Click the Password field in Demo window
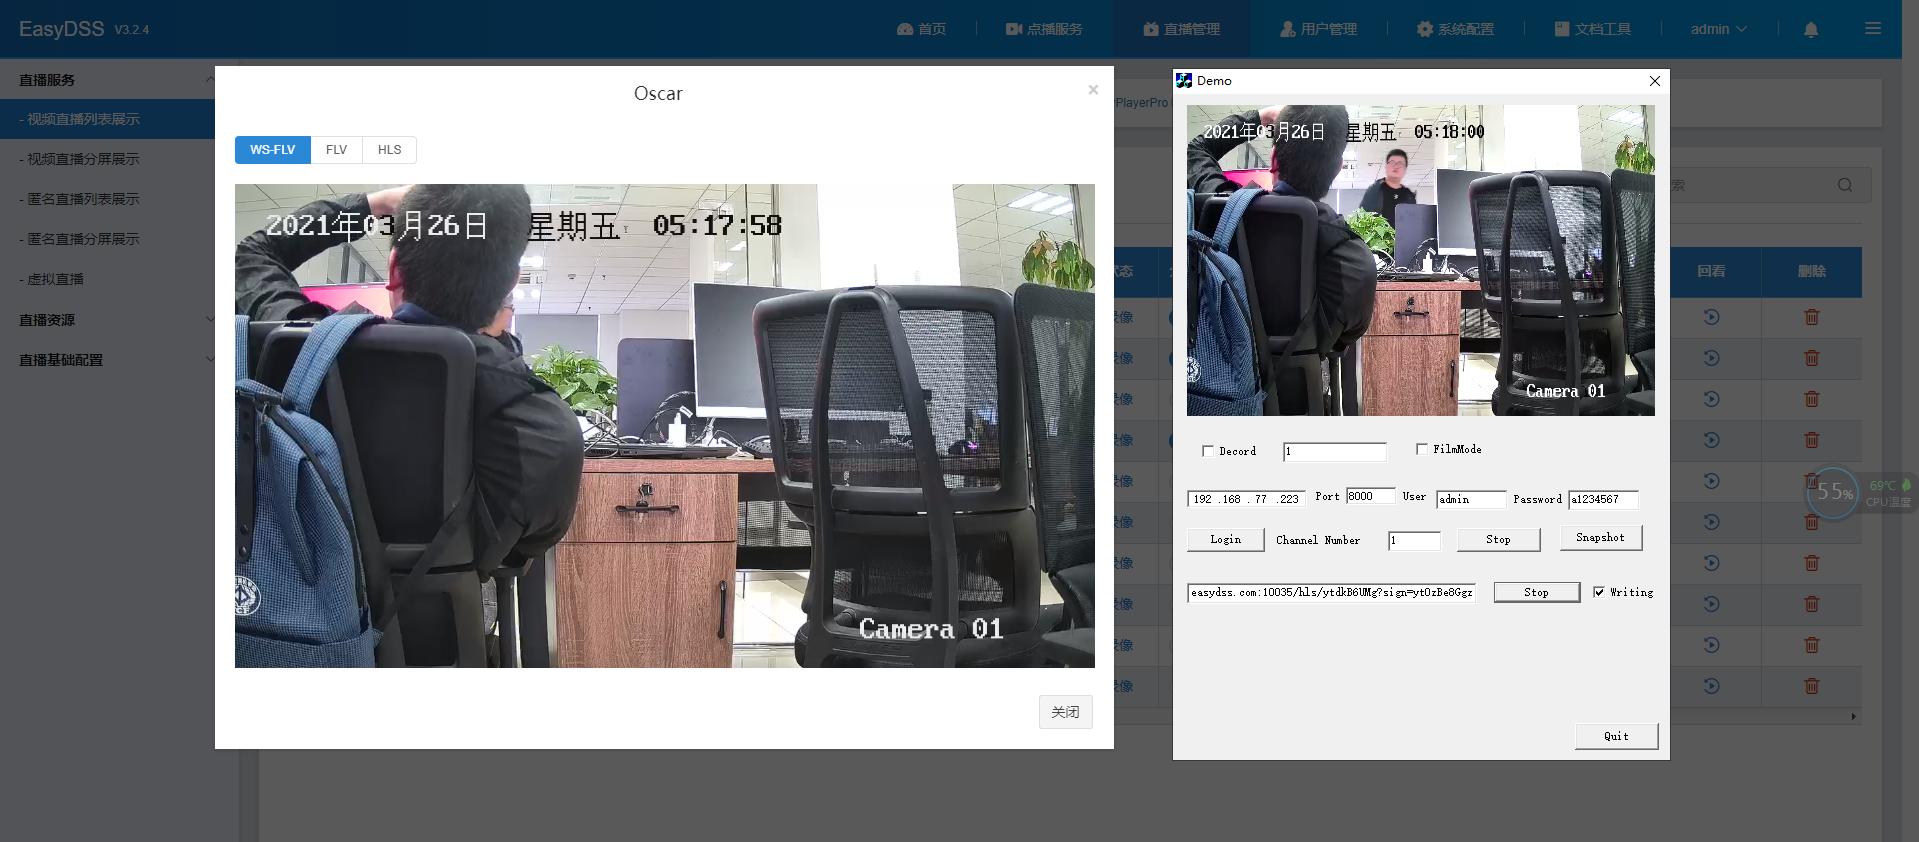The width and height of the screenshot is (1919, 842). [x=1603, y=499]
